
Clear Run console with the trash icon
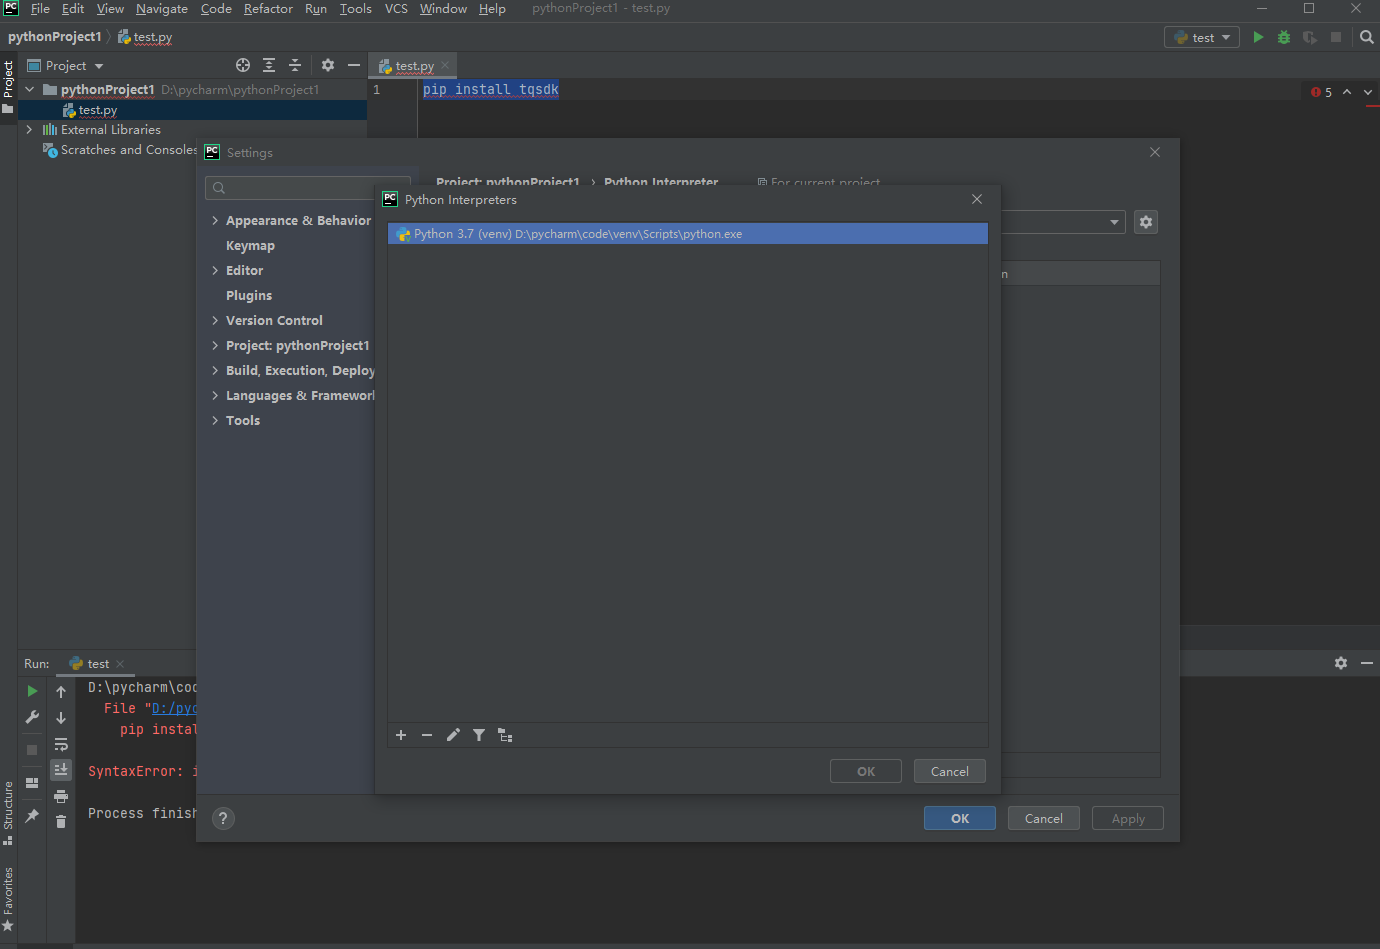click(x=61, y=821)
